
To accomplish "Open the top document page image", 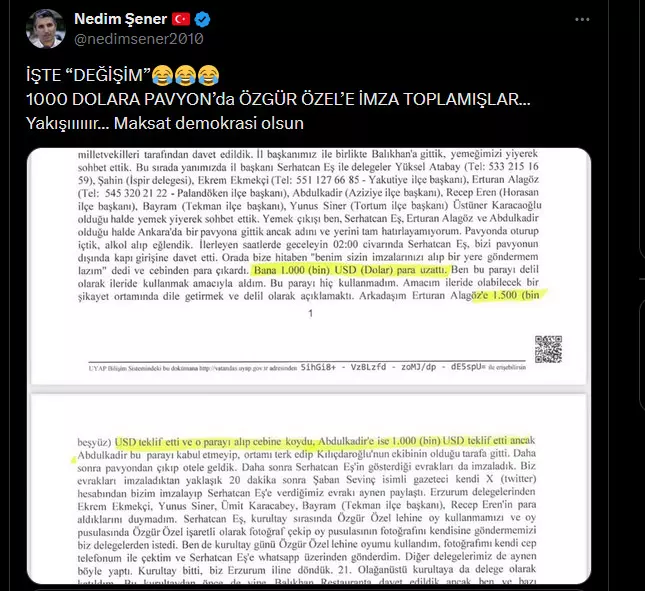I will tap(309, 266).
